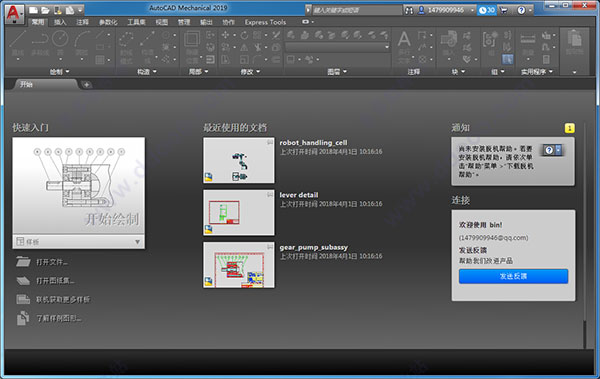The height and width of the screenshot is (379, 600).
Task: Click the construction line icon in Construction panel
Action: tap(147, 39)
